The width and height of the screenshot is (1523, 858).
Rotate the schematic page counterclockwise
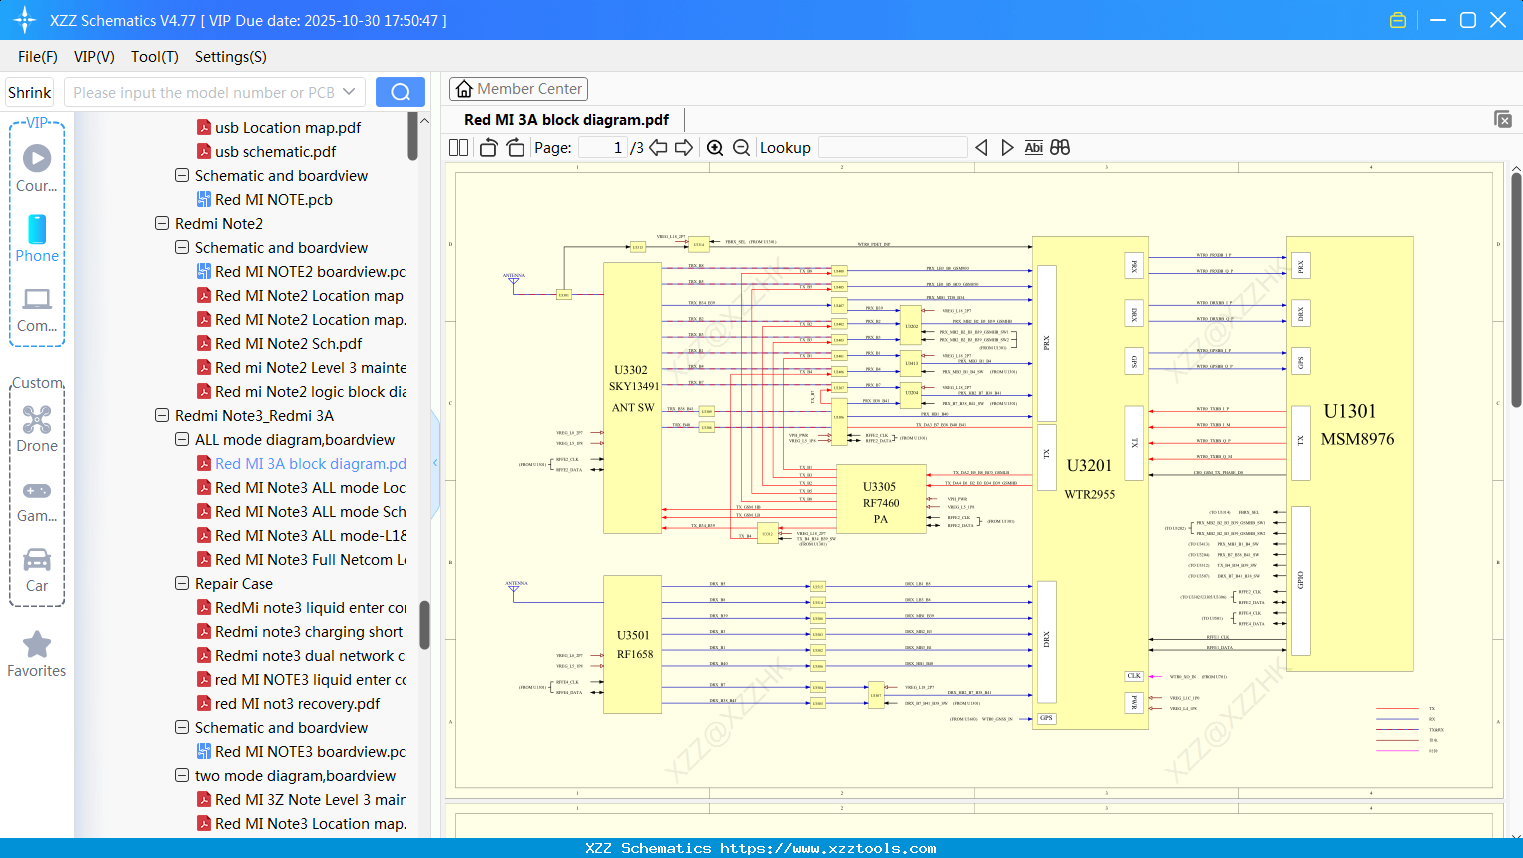(x=487, y=147)
